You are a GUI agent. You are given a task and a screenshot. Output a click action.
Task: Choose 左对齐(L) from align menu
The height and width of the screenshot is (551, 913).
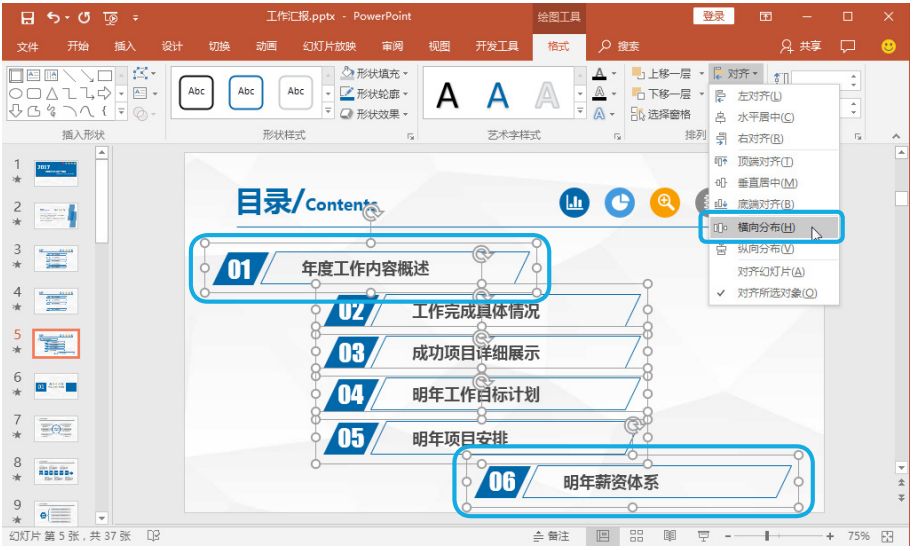pos(774,96)
